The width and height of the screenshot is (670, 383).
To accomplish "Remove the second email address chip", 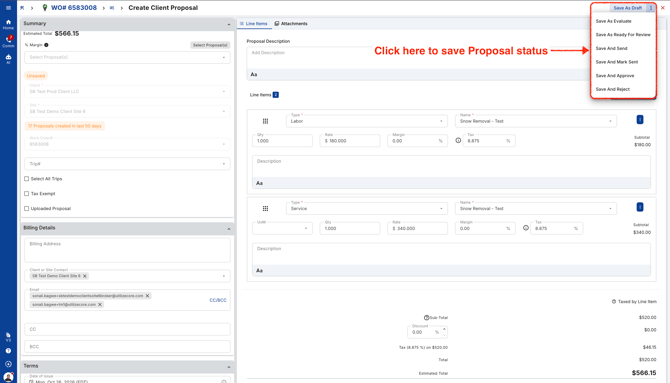I will (x=100, y=305).
